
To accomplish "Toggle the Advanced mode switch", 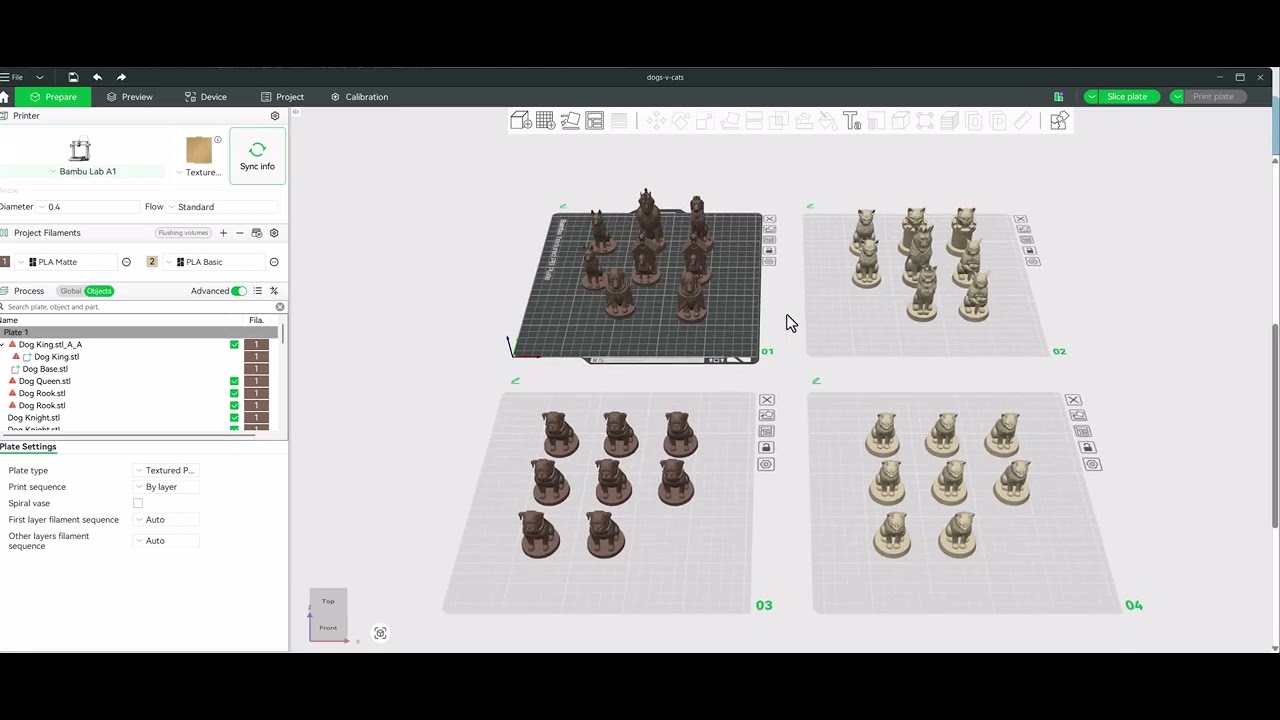I will click(x=239, y=291).
